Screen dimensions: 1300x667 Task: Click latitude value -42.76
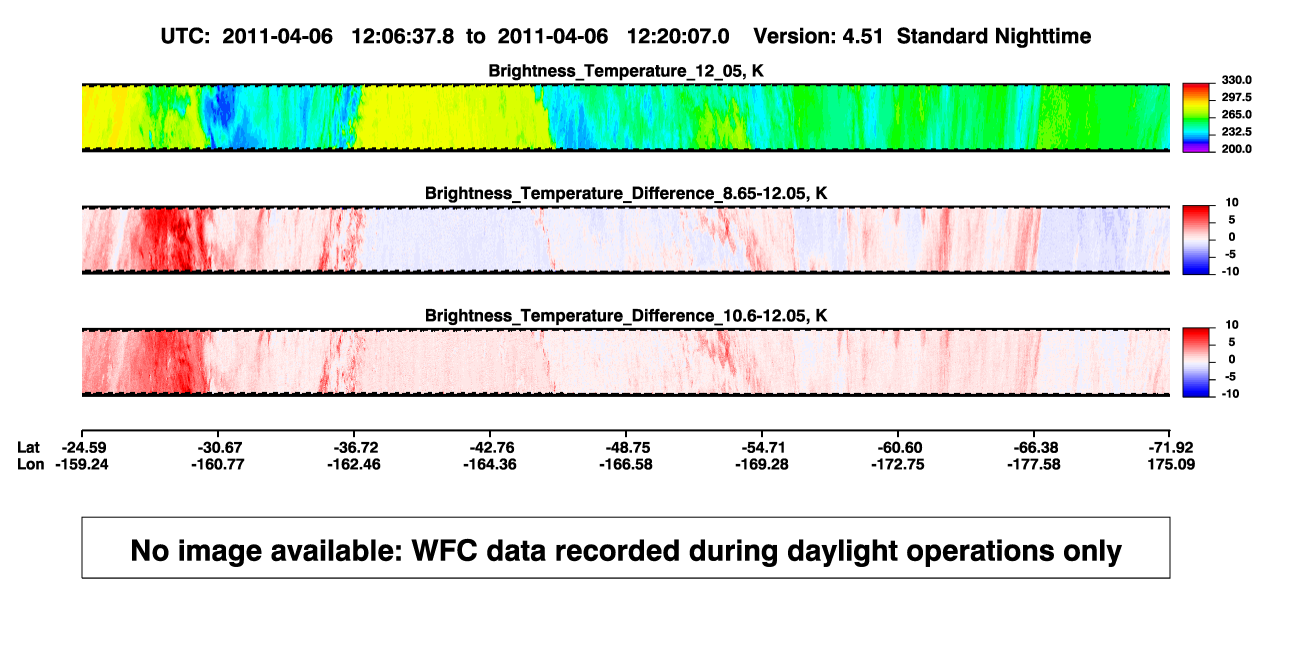point(490,447)
